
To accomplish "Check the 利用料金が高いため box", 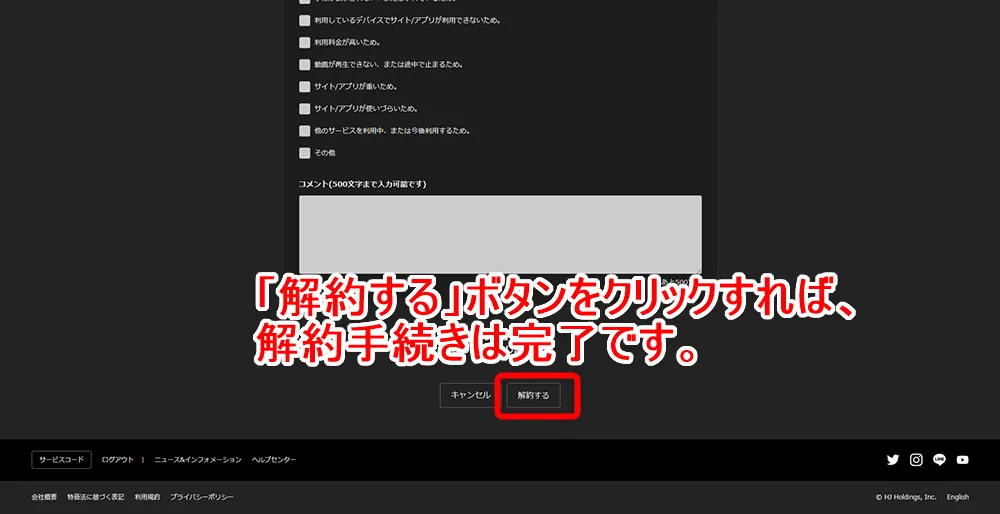I will [305, 43].
